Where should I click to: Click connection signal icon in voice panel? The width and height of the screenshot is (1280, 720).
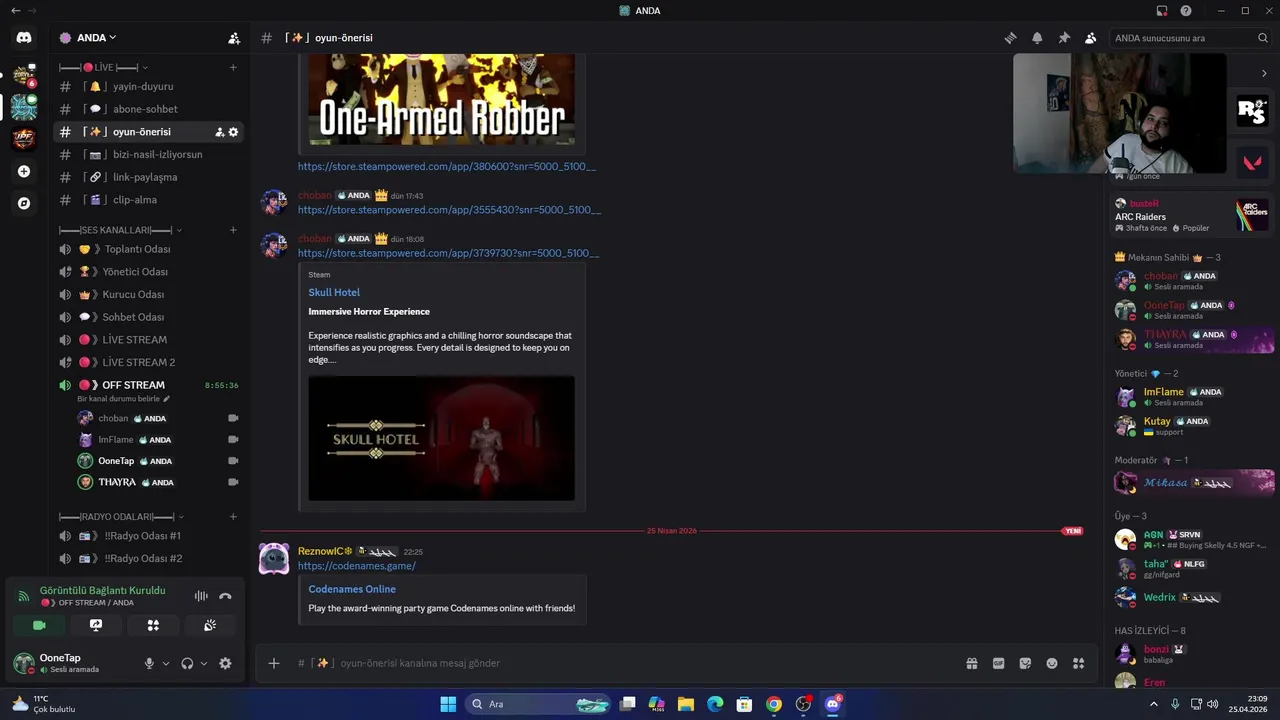click(23, 596)
